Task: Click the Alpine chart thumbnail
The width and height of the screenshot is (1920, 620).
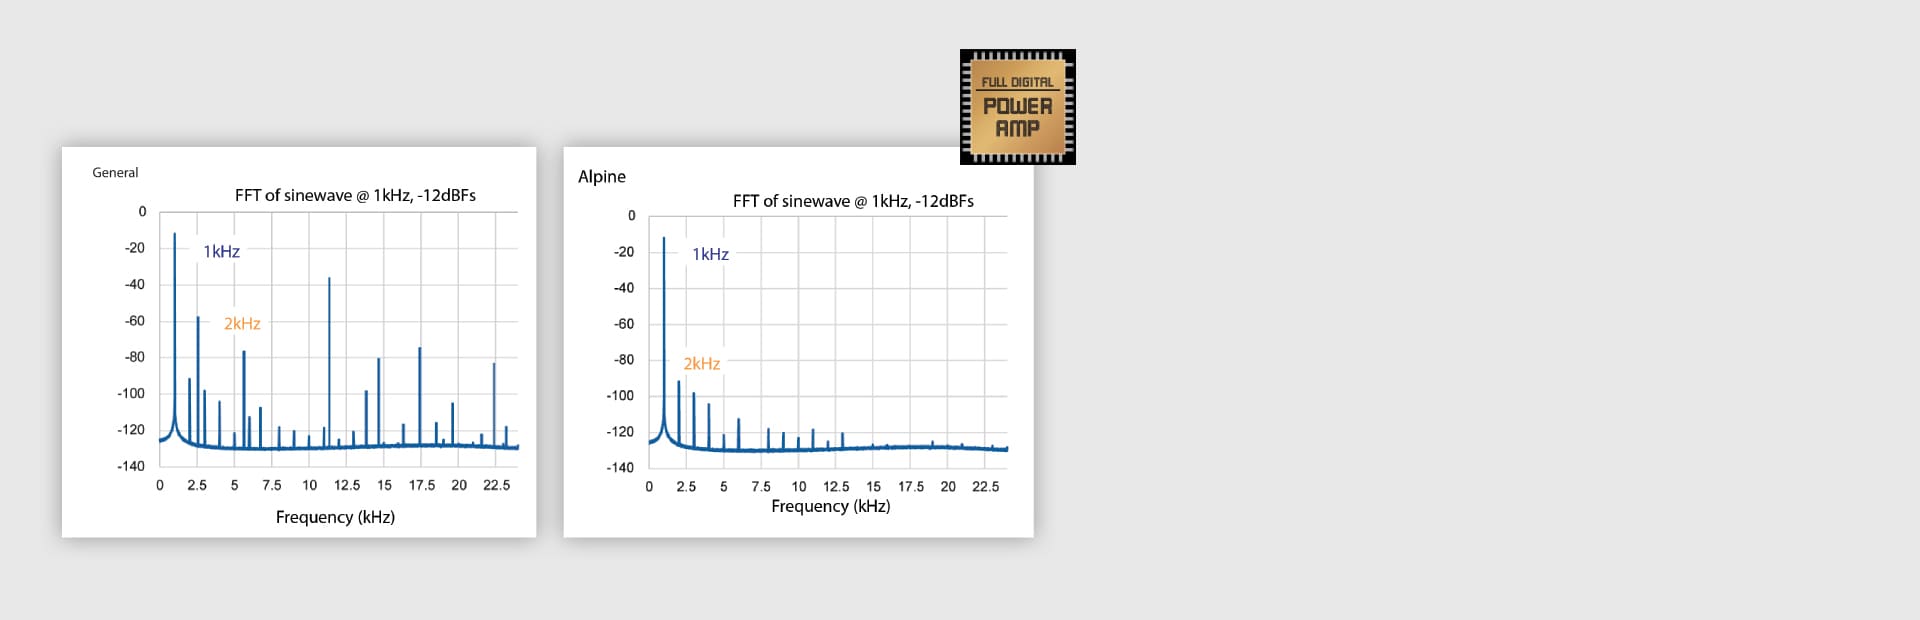Action: click(x=798, y=342)
